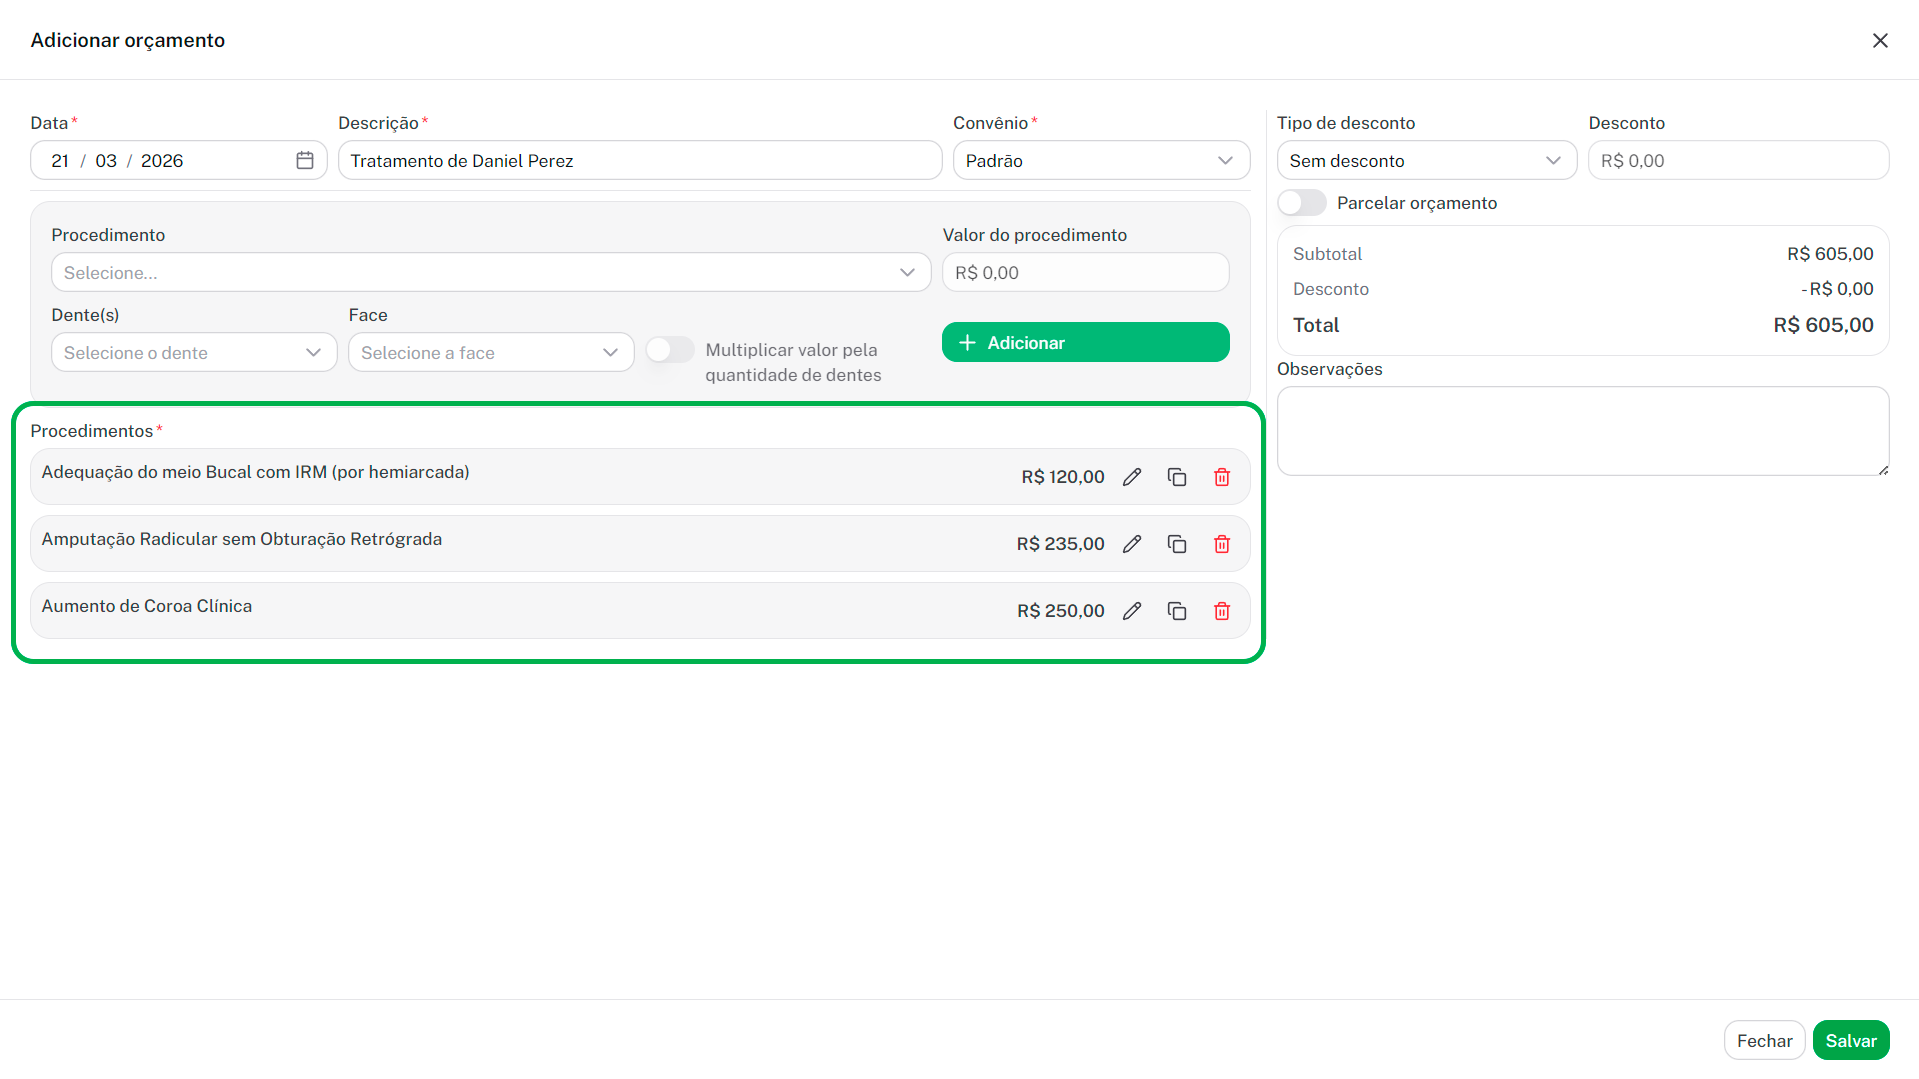The width and height of the screenshot is (1919, 1079).
Task: Open the Face selection dropdown
Action: click(x=490, y=352)
